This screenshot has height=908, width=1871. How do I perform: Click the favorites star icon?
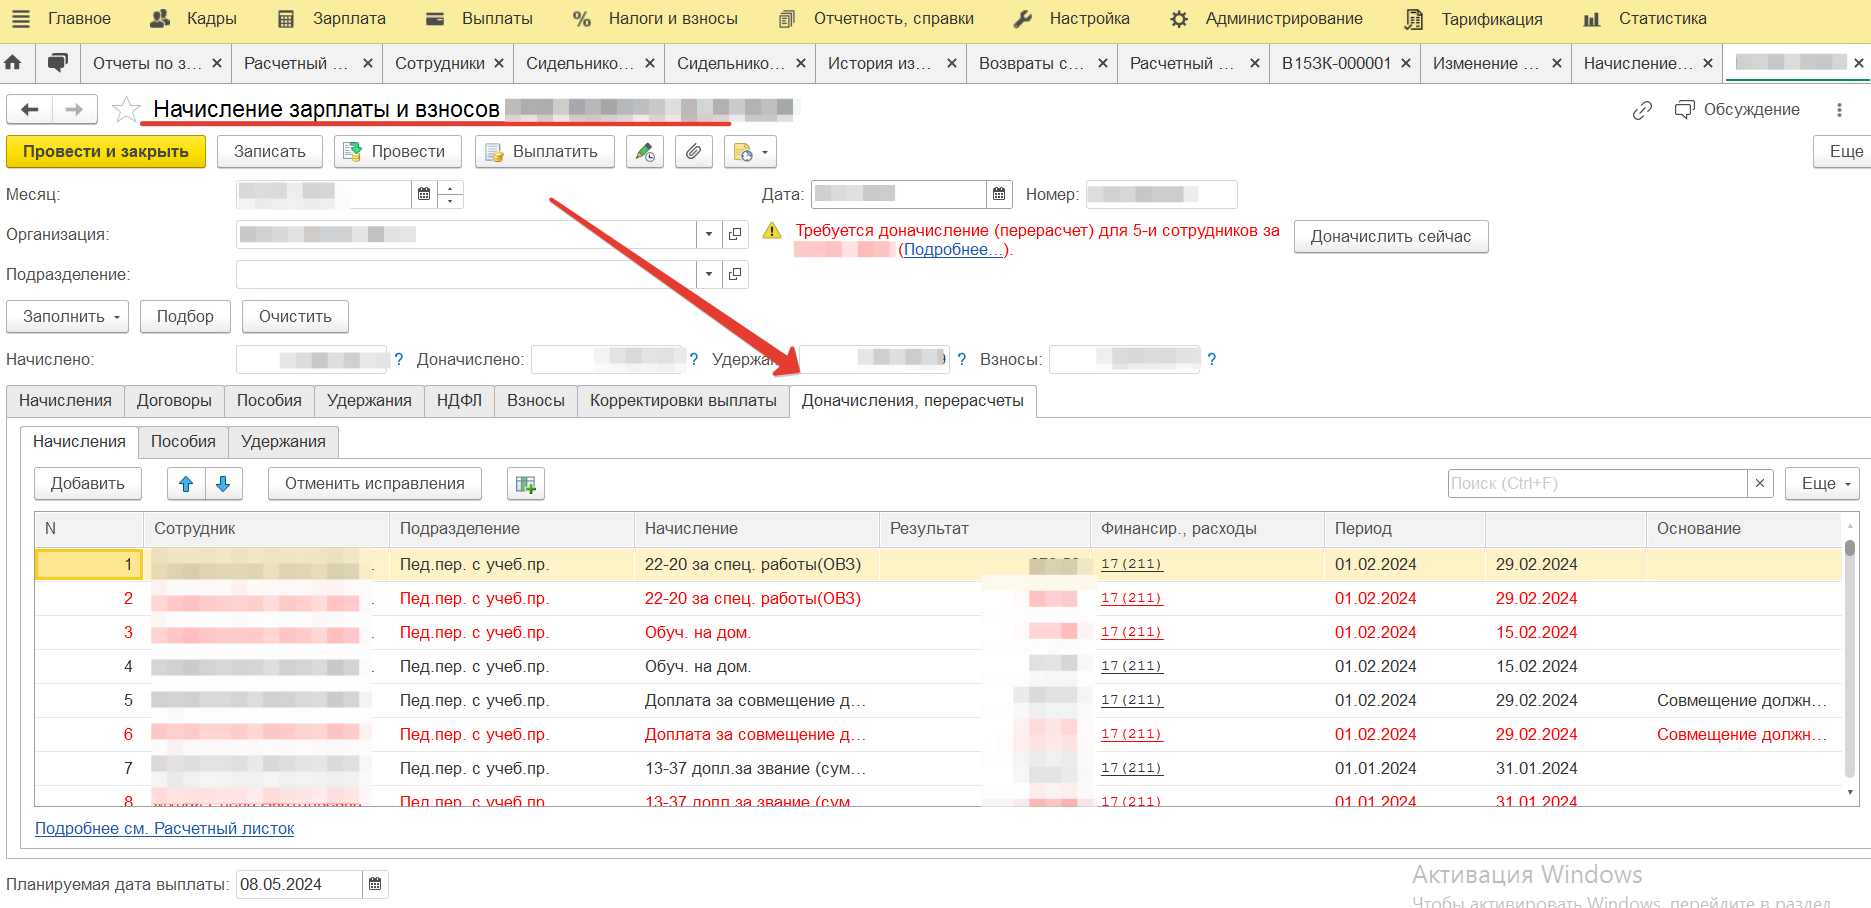(x=126, y=110)
